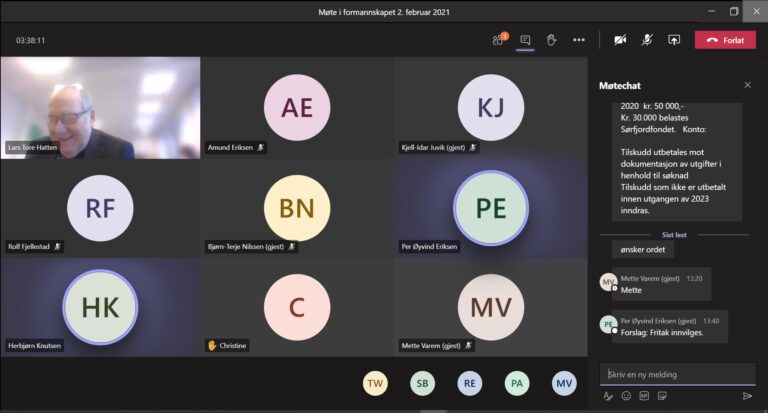Select Per Øyvind Eriksen's participant tile

490,207
